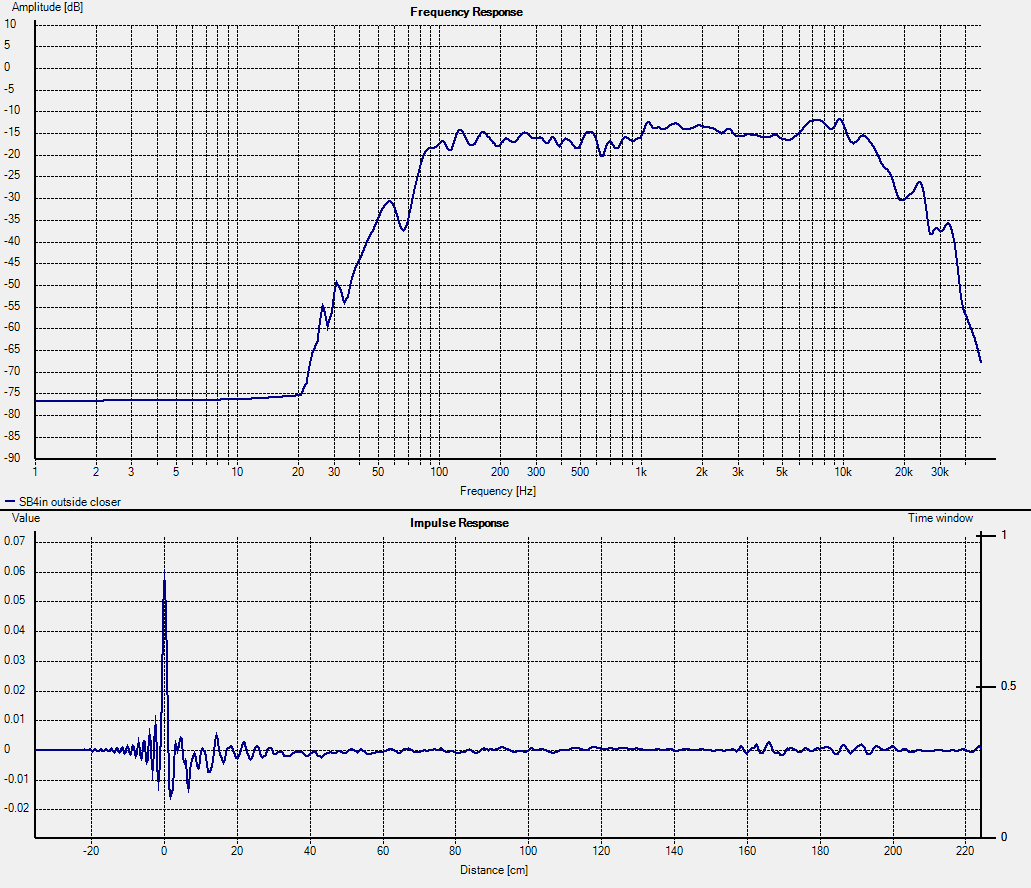The height and width of the screenshot is (888, 1031).
Task: Click the "1" time window scale label
Action: [x=1004, y=535]
